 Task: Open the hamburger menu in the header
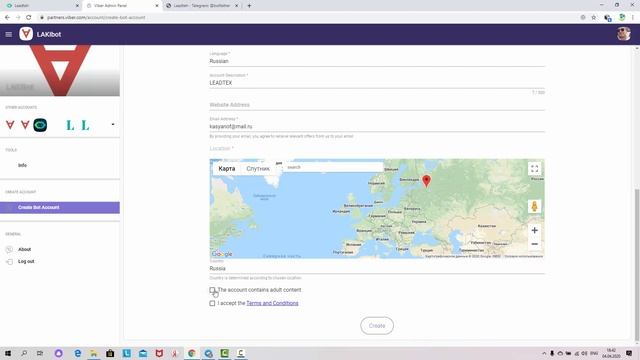9,34
